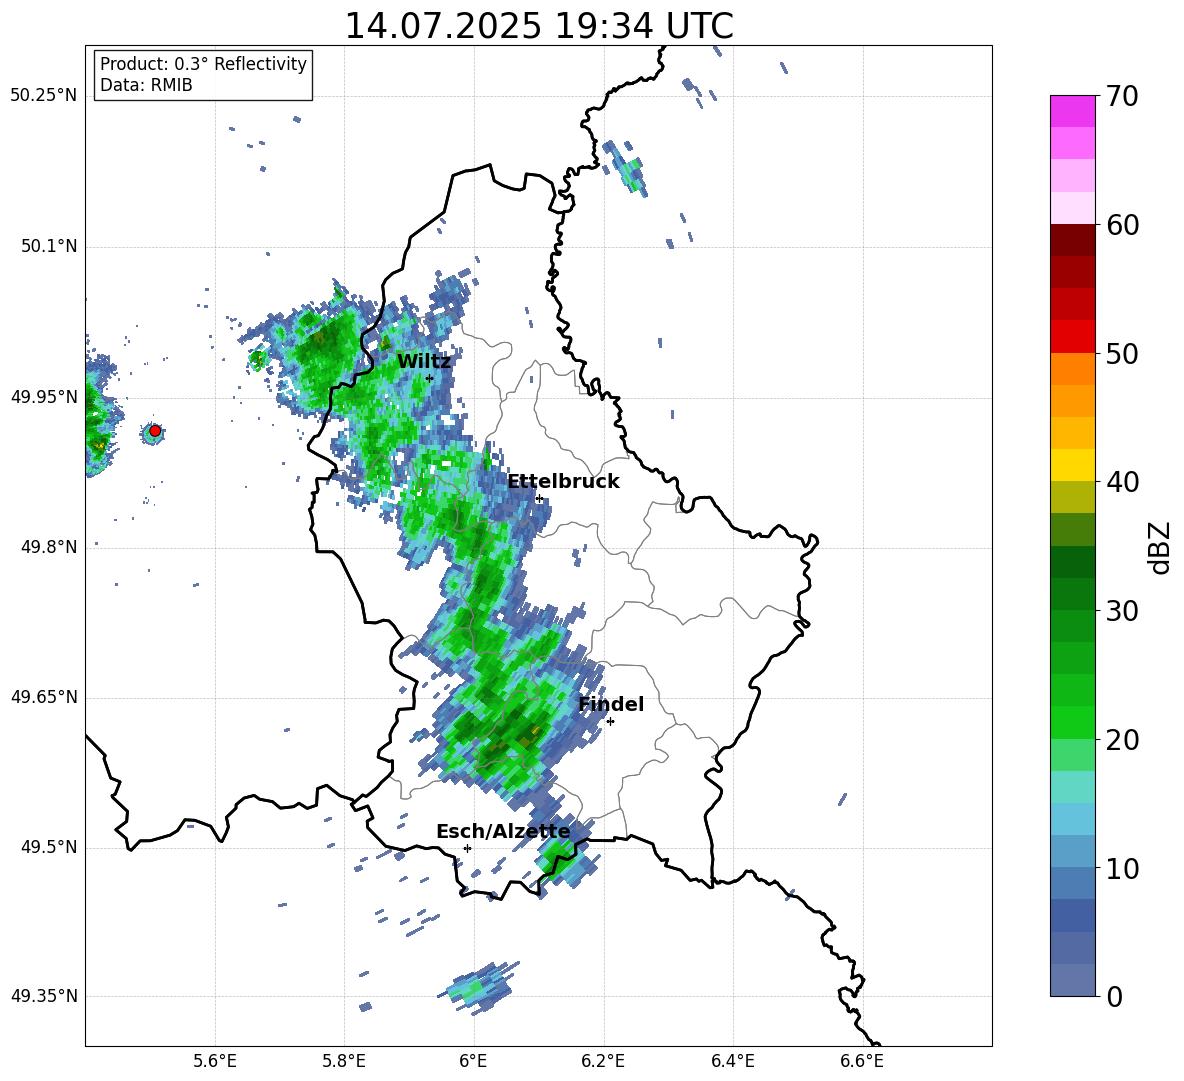
Task: Click the Findel location label
Action: pyautogui.click(x=611, y=704)
